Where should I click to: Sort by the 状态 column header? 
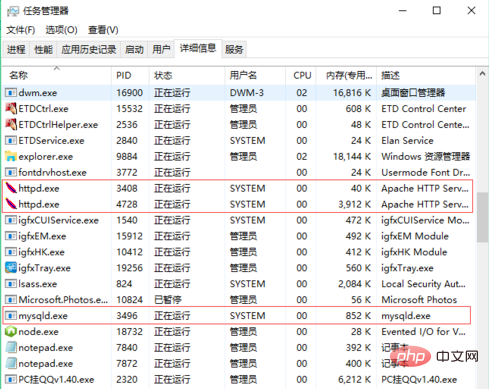[187, 76]
